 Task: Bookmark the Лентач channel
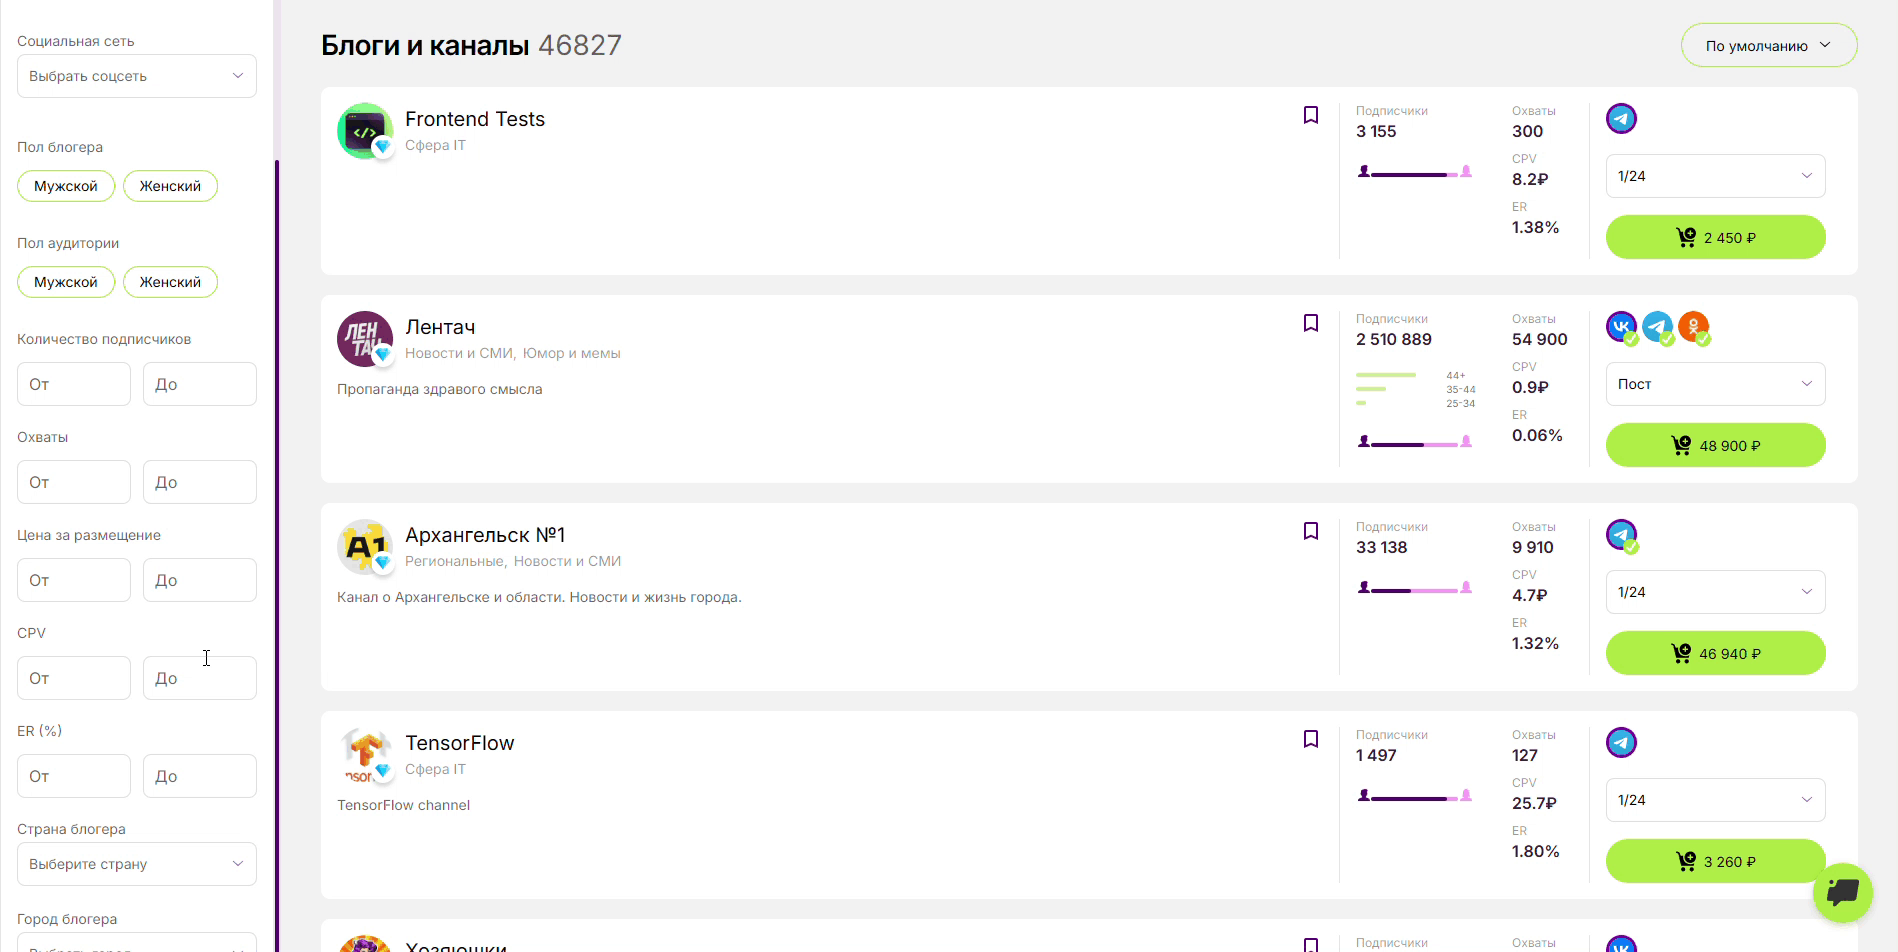coord(1310,323)
